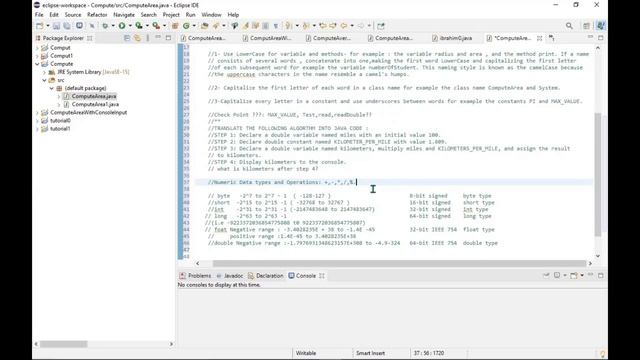Open the Refactor menu
This screenshot has height=360, width=640.
pyautogui.click(x=97, y=15)
